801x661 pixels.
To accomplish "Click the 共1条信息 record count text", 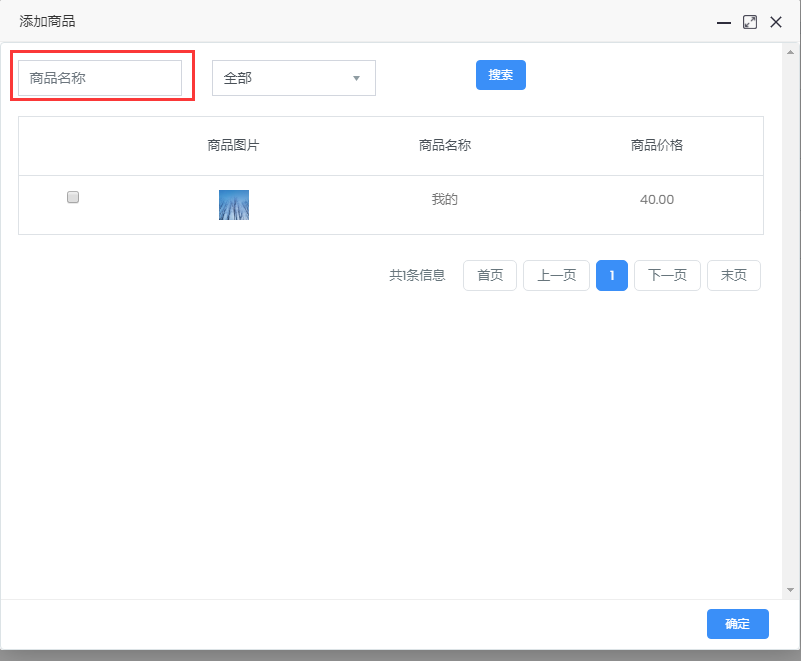I will (417, 275).
